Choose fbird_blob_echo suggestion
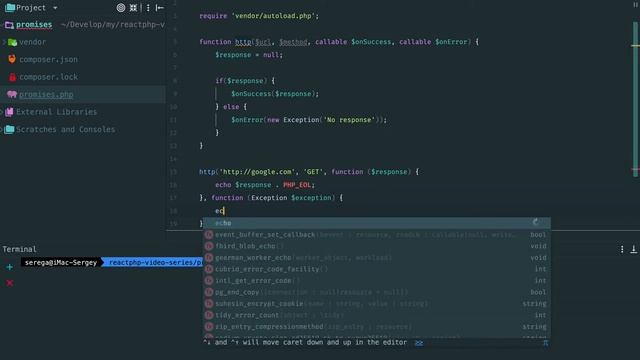 pos(377,246)
